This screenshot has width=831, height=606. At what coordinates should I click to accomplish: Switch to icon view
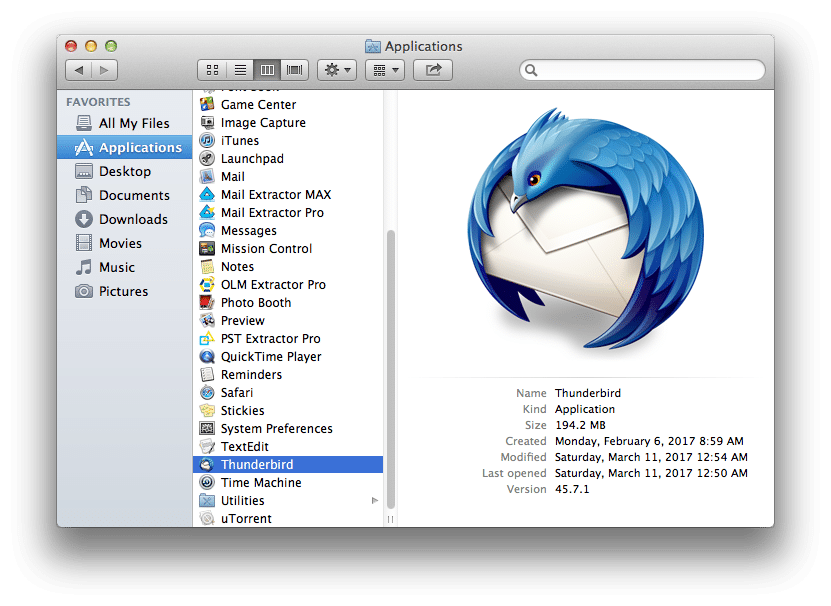pyautogui.click(x=212, y=69)
